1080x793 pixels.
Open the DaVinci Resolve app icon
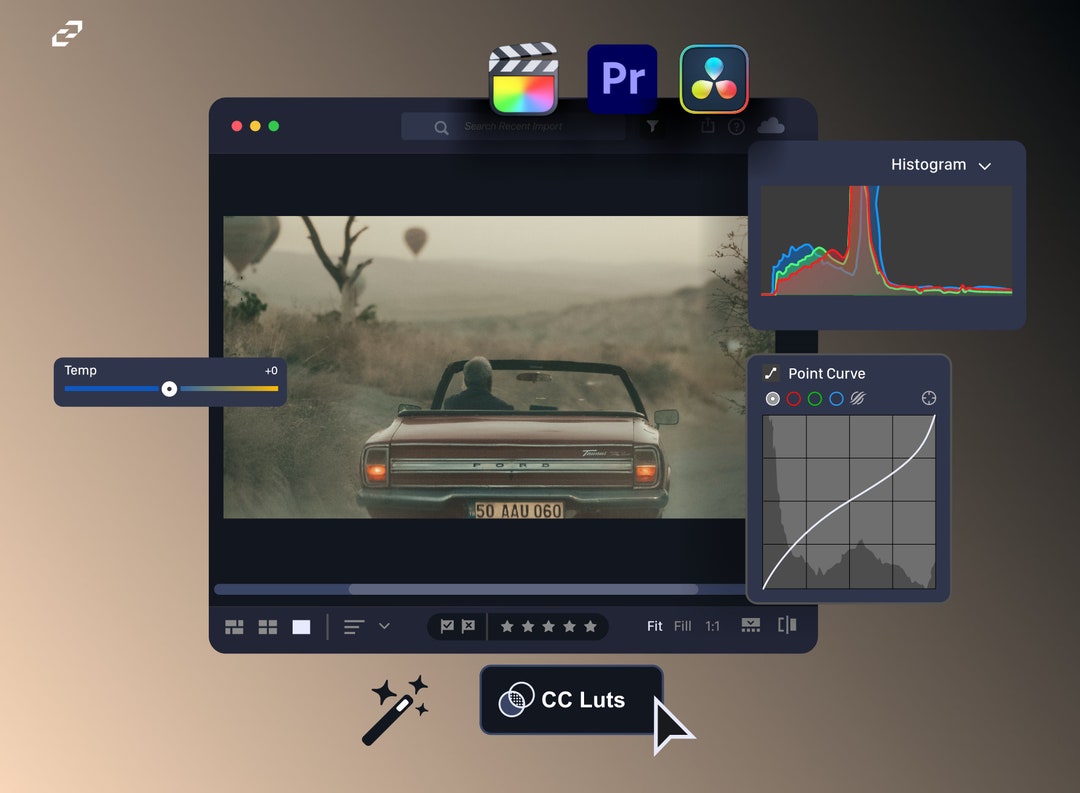[713, 77]
